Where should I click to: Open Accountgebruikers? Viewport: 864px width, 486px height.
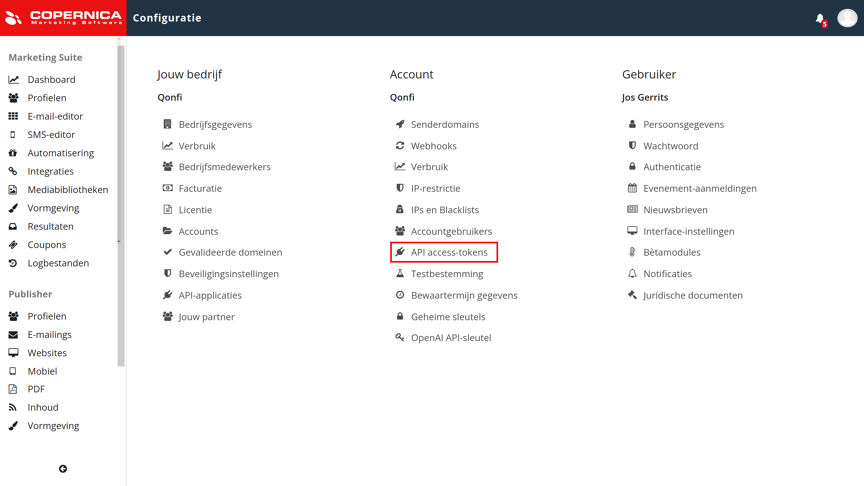pyautogui.click(x=451, y=231)
